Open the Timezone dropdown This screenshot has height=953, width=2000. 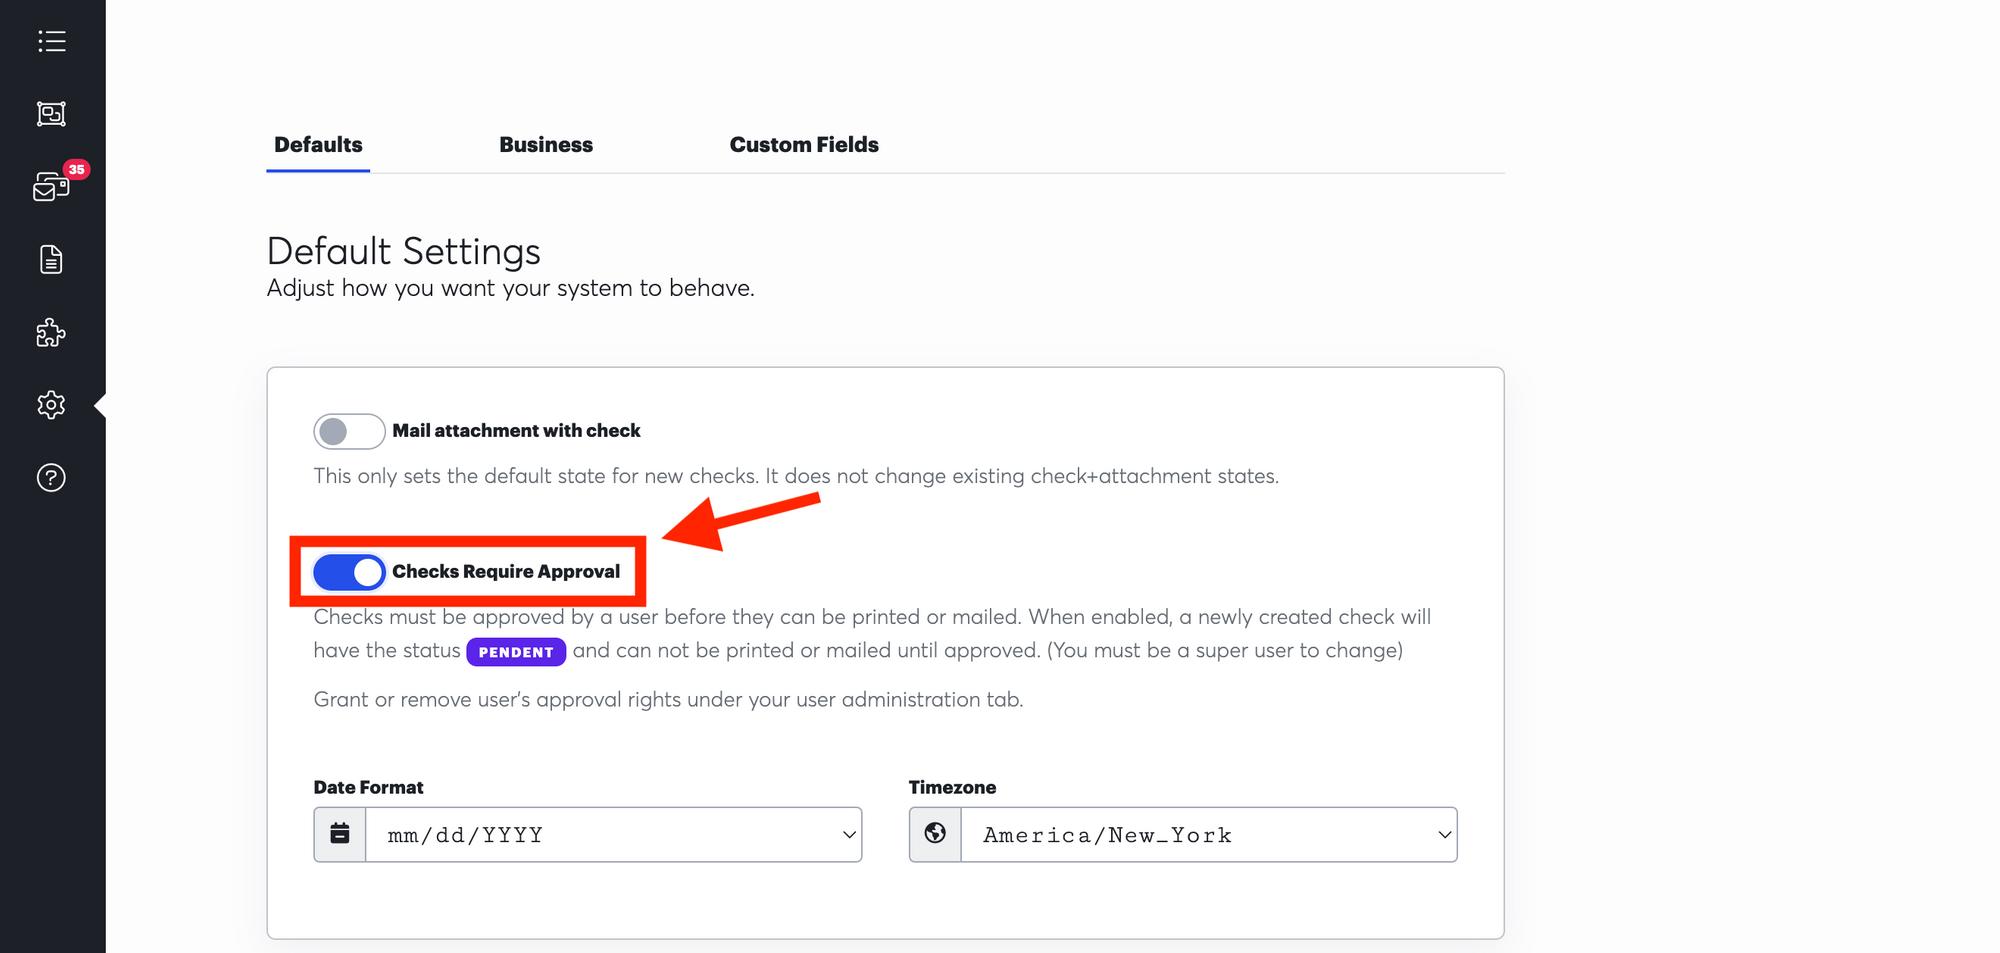(x=1209, y=834)
